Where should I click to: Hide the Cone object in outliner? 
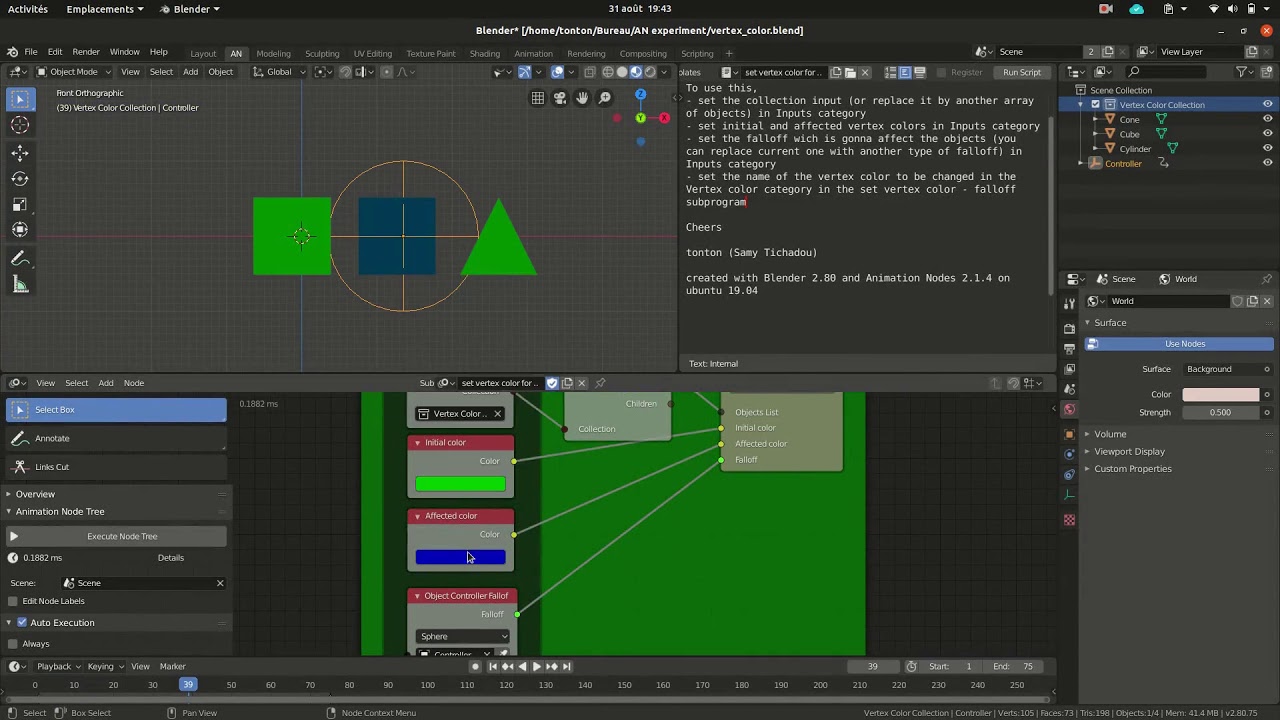[1267, 119]
